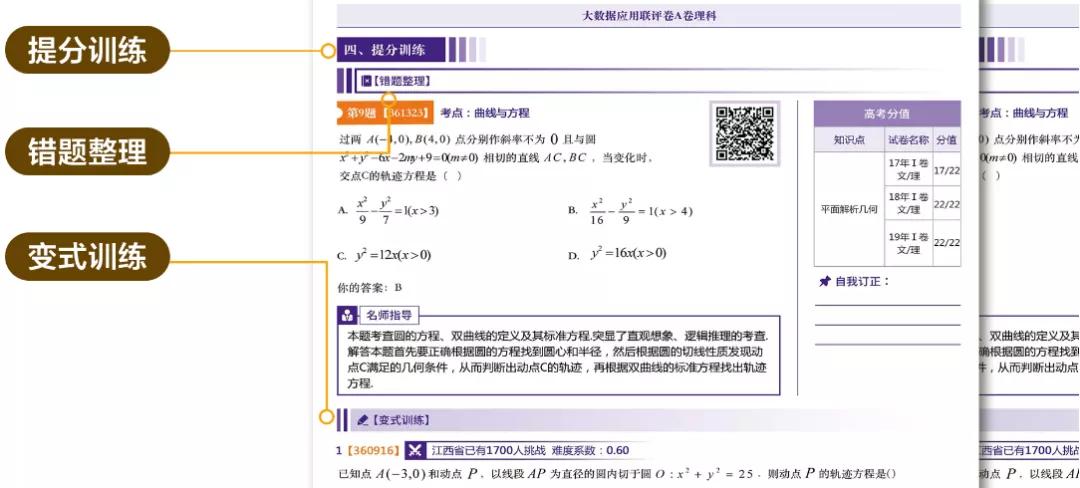Click the 交点C的轨迹方程是（ ） question line
1080x488 pixels.
400,176
